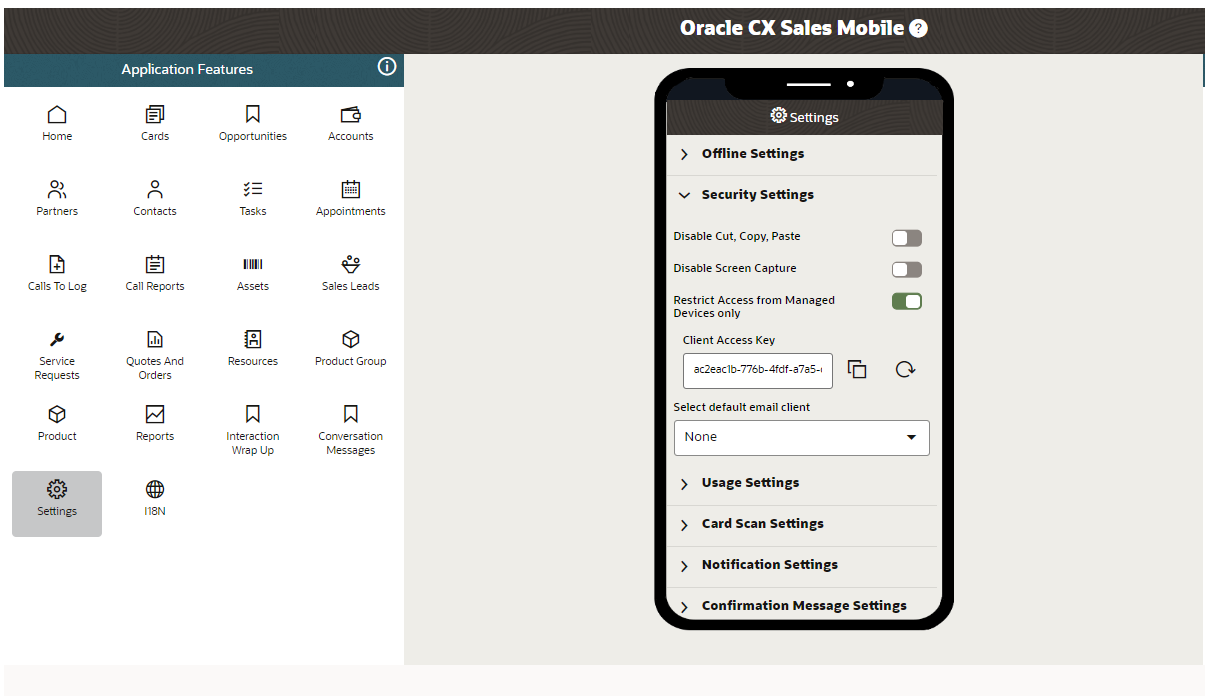Click the Client Access Key text field
Viewport: 1205px width, 696px height.
point(758,370)
